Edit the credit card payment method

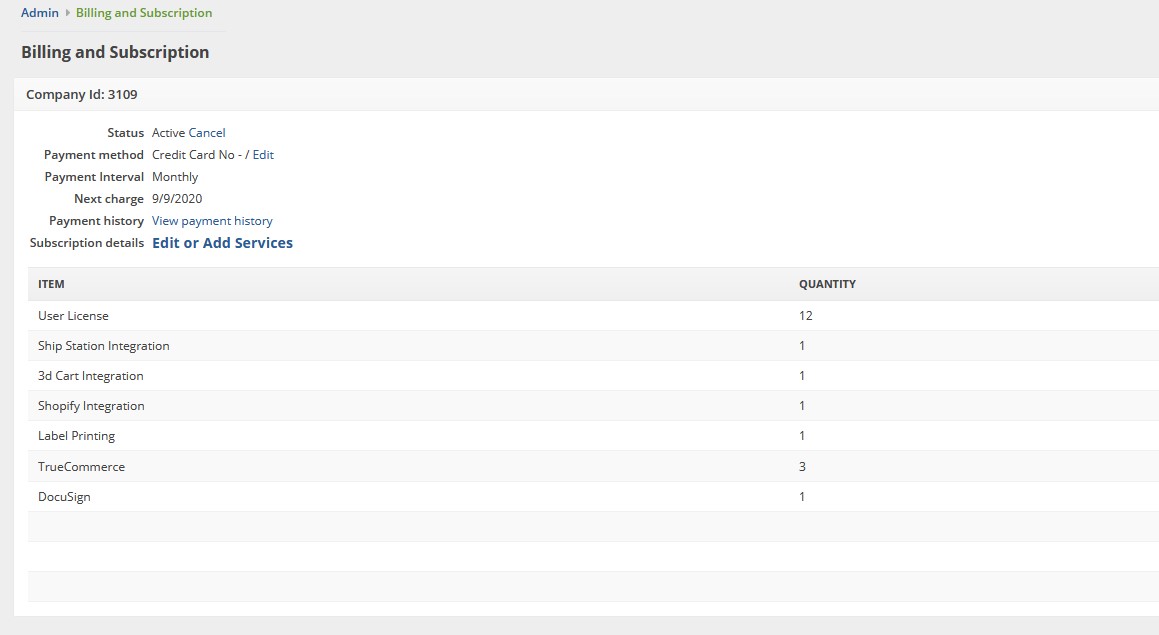[x=263, y=155]
